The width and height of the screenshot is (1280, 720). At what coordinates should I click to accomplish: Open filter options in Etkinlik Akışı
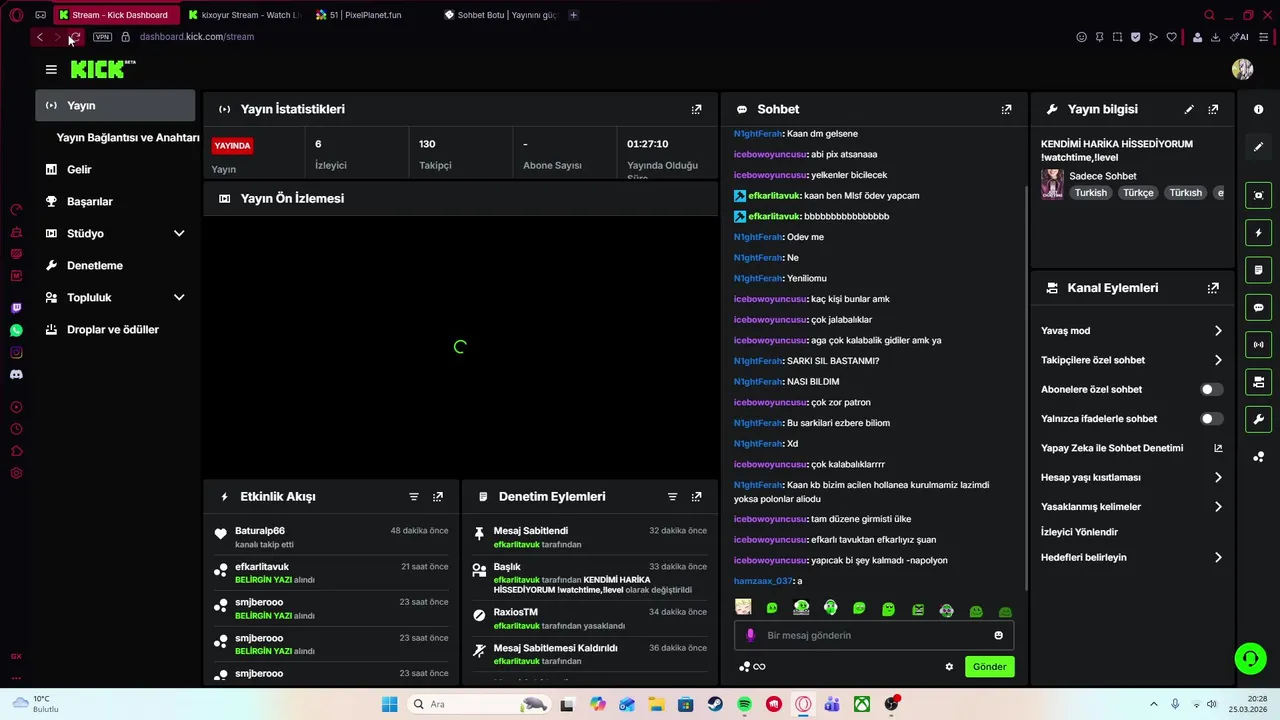click(x=414, y=497)
